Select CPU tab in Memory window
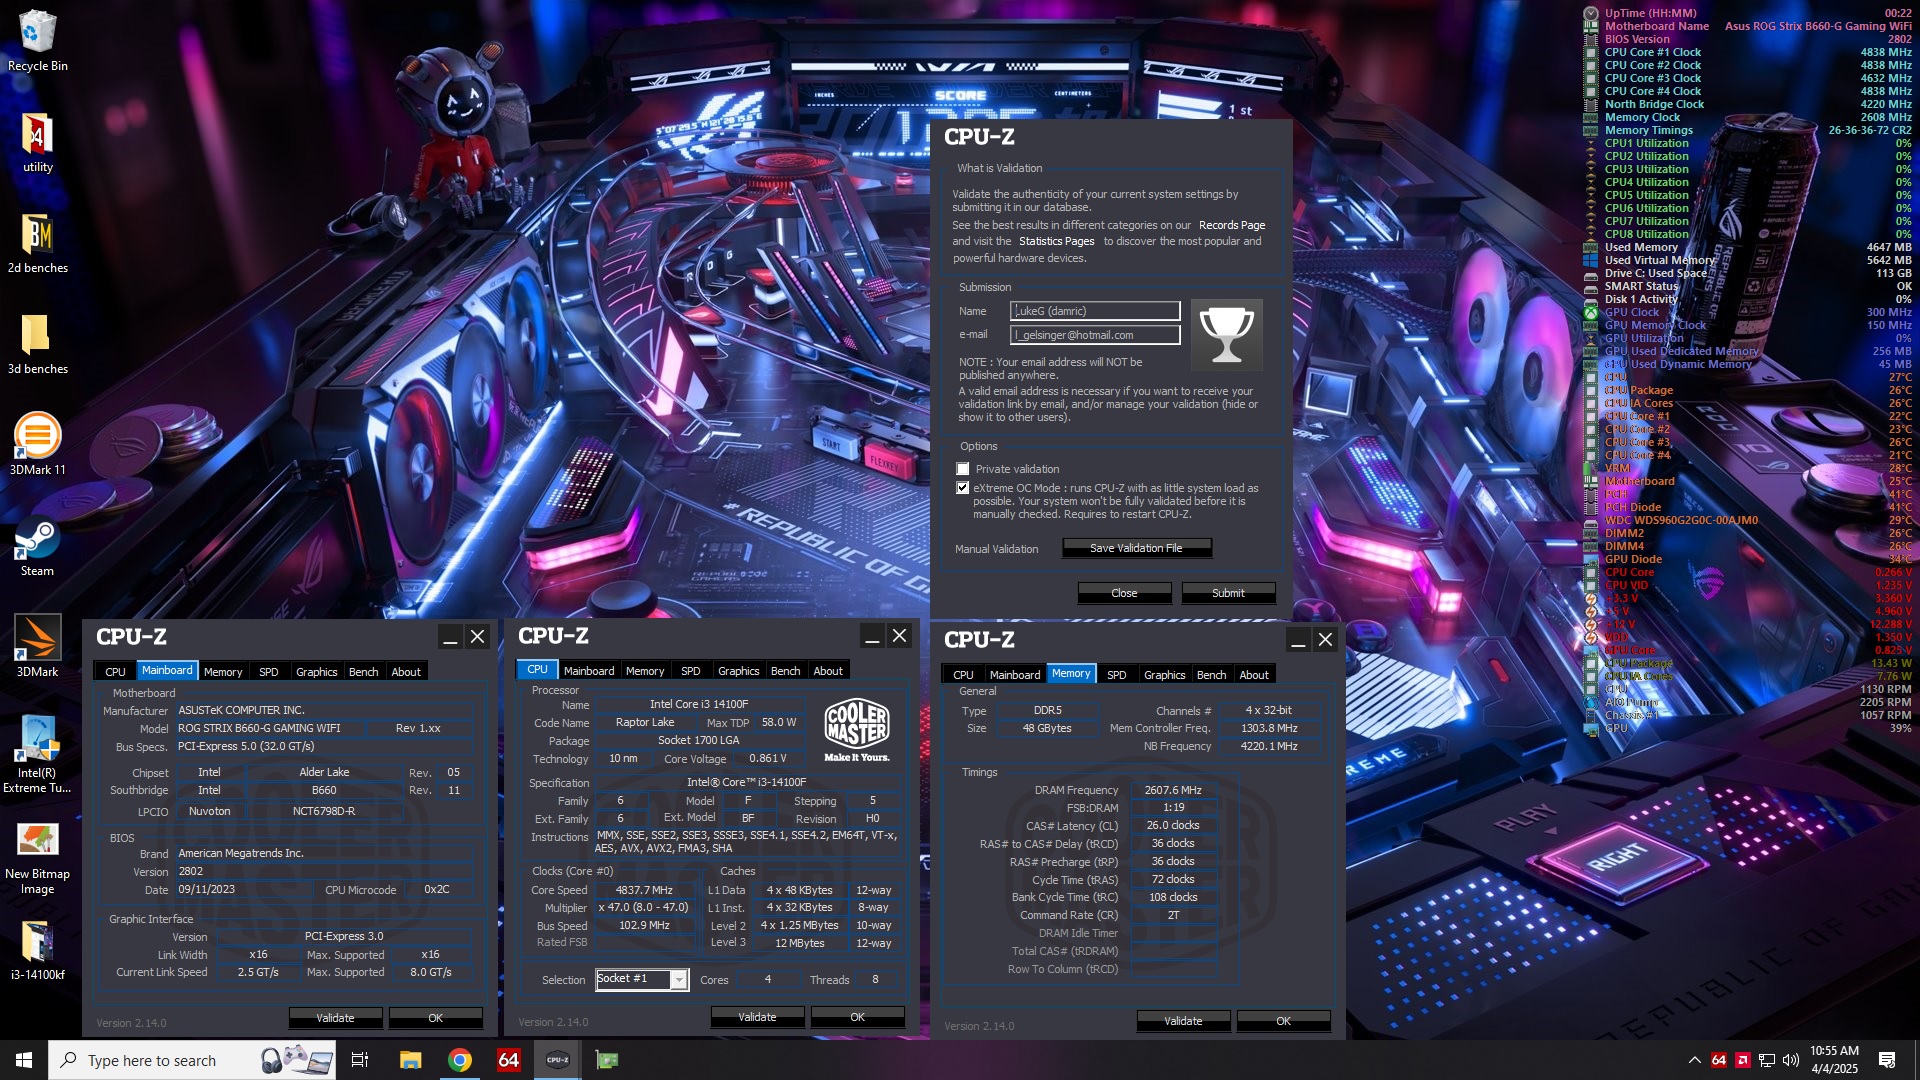1920x1080 pixels. 963,675
